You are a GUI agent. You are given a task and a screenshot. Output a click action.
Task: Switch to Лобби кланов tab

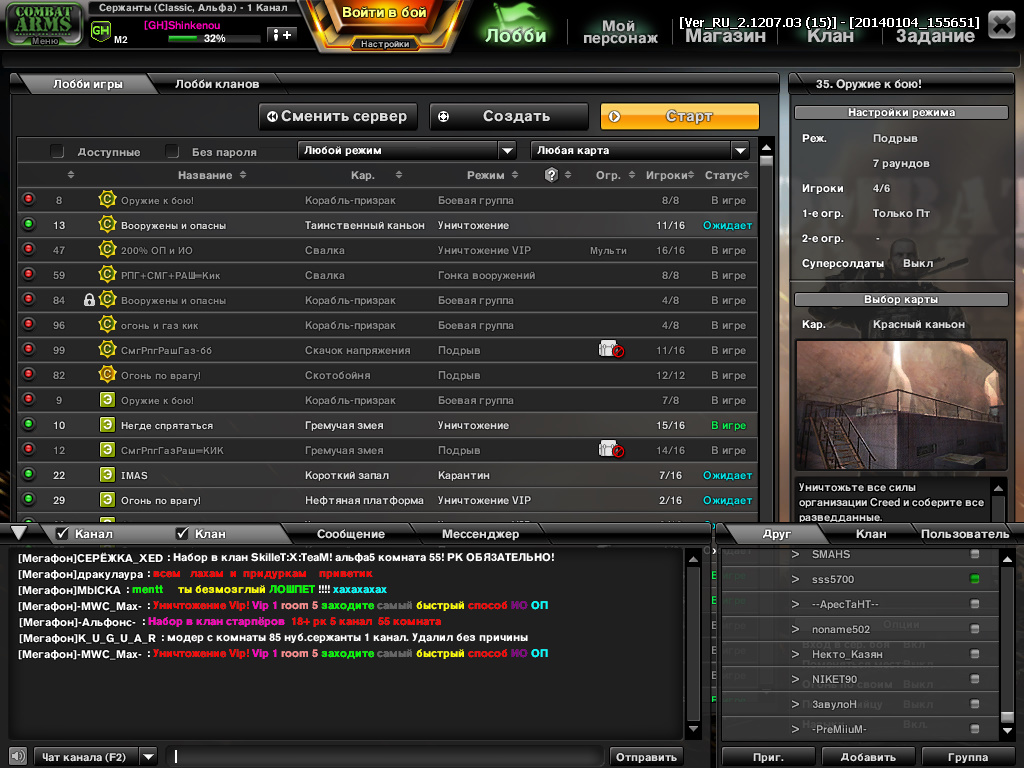point(217,84)
